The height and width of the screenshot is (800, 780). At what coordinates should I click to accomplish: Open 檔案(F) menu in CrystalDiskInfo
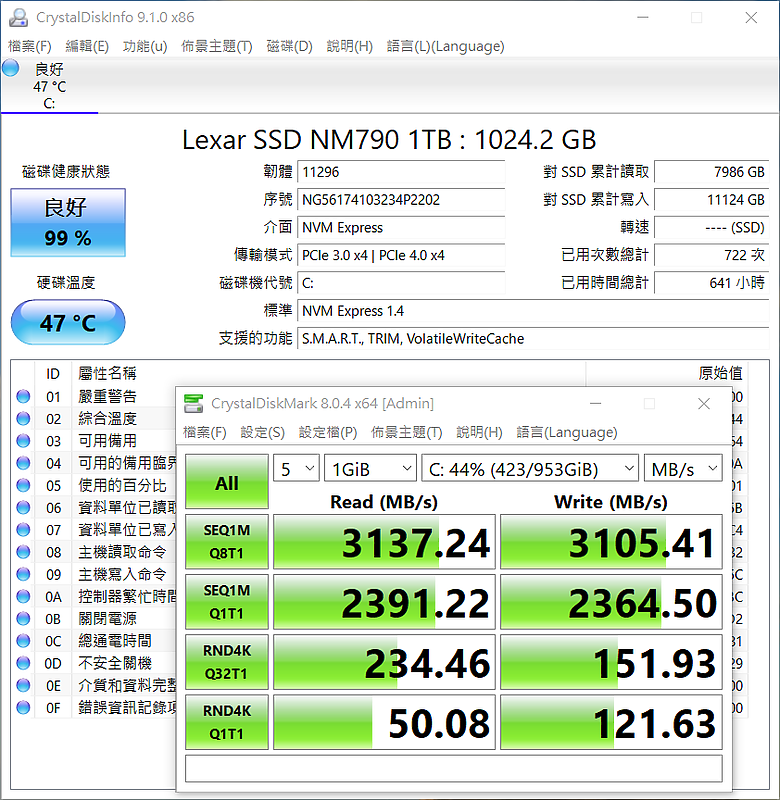30,46
